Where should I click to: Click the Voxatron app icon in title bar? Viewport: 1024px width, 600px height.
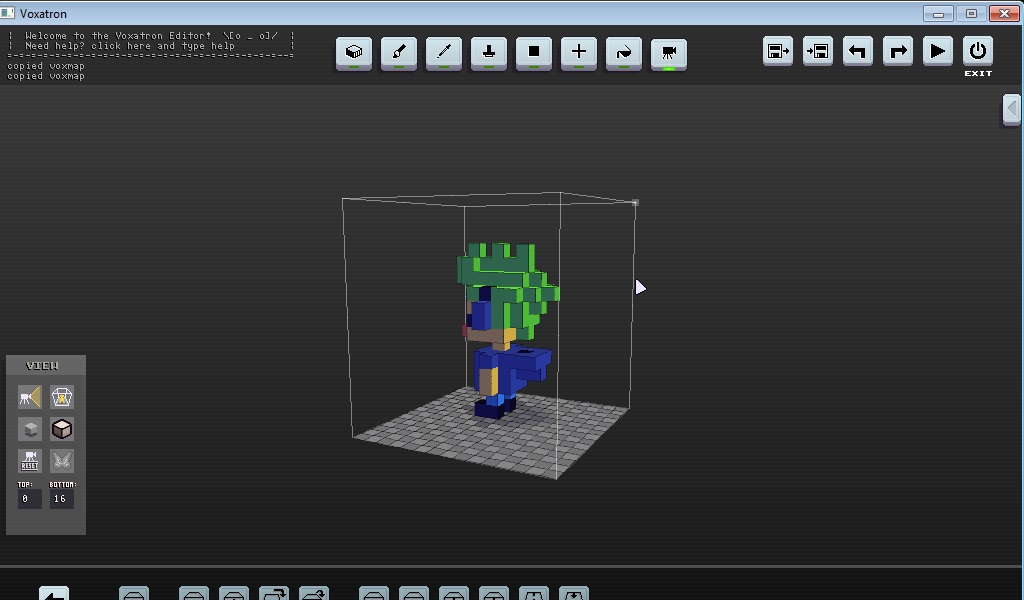pos(8,13)
